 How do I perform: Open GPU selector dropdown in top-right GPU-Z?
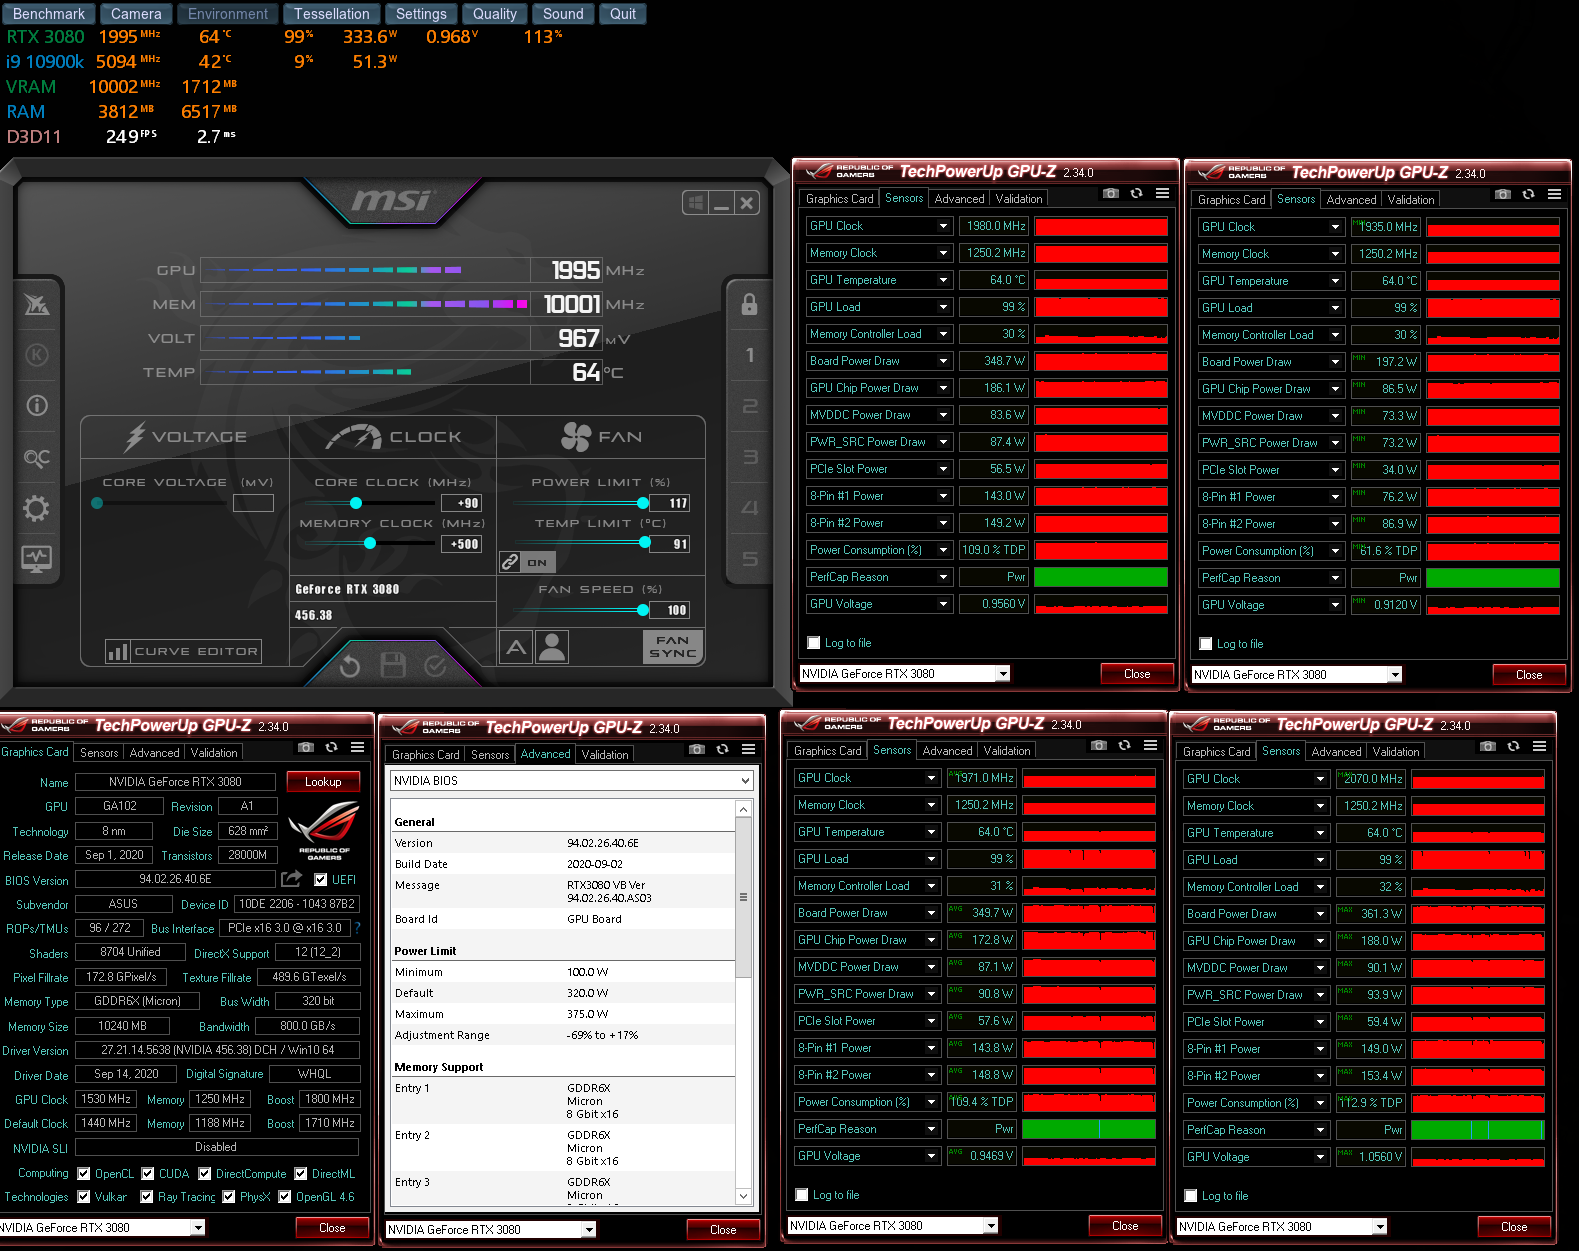pyautogui.click(x=1395, y=675)
